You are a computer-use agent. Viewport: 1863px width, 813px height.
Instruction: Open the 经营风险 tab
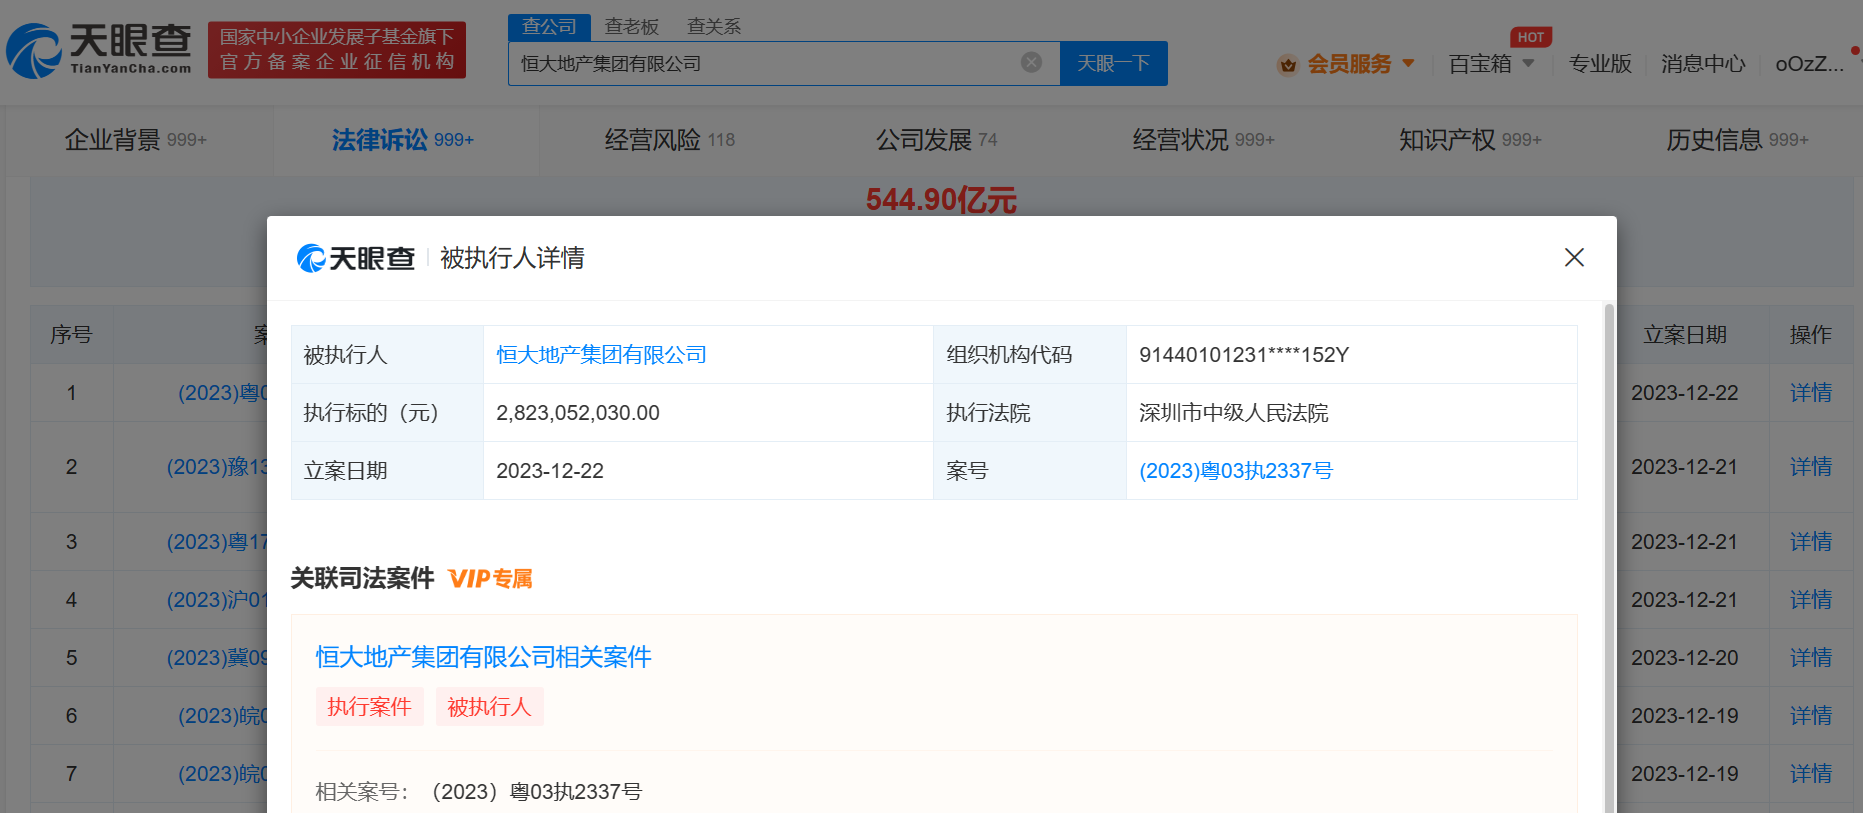click(x=670, y=140)
